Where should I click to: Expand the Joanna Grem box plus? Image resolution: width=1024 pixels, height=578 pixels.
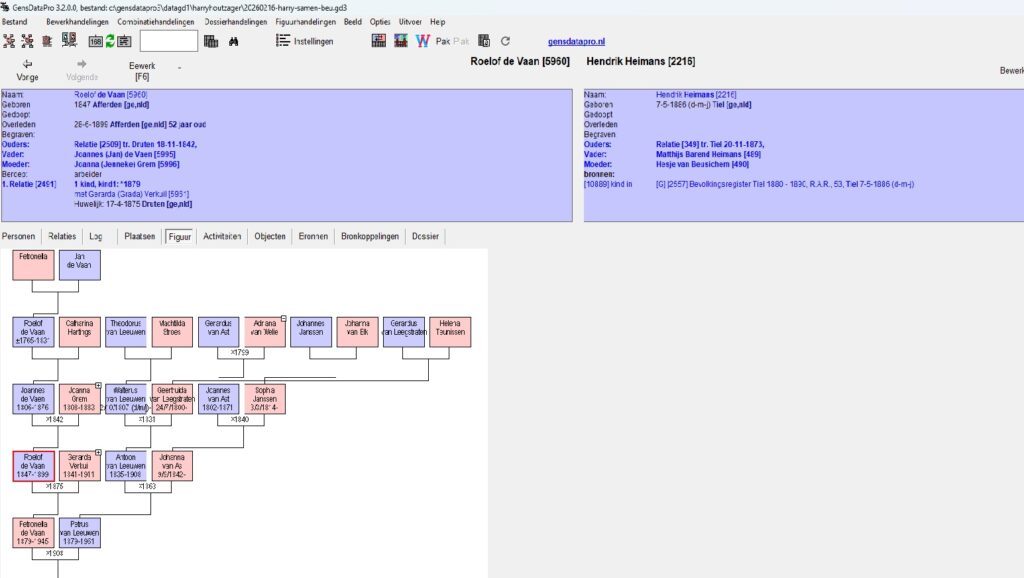(x=98, y=386)
